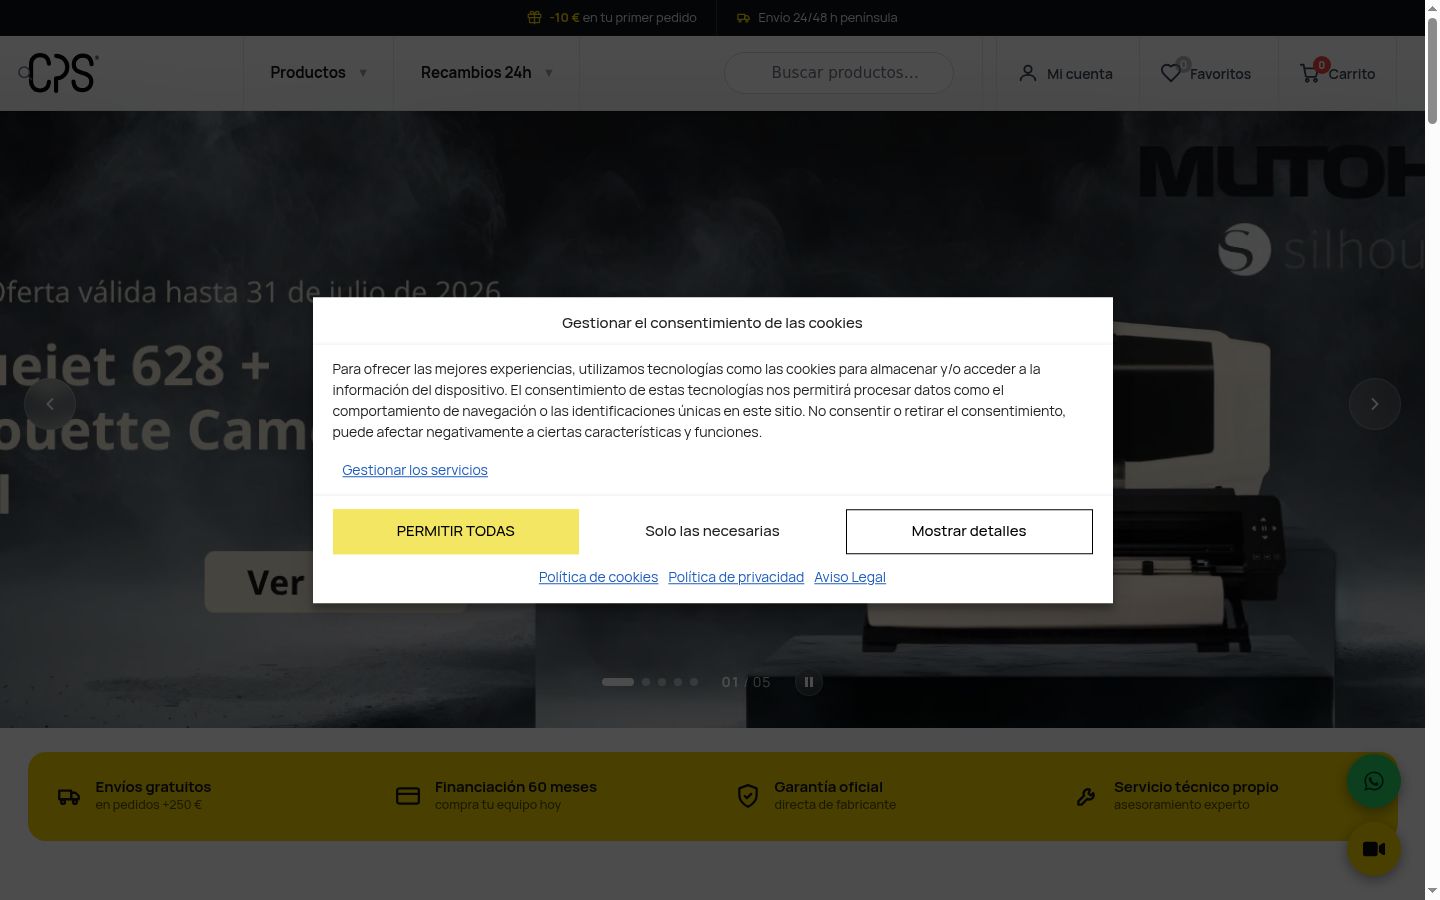The image size is (1440, 900).
Task: Click the Envíos gratuitos truck icon
Action: click(x=69, y=796)
